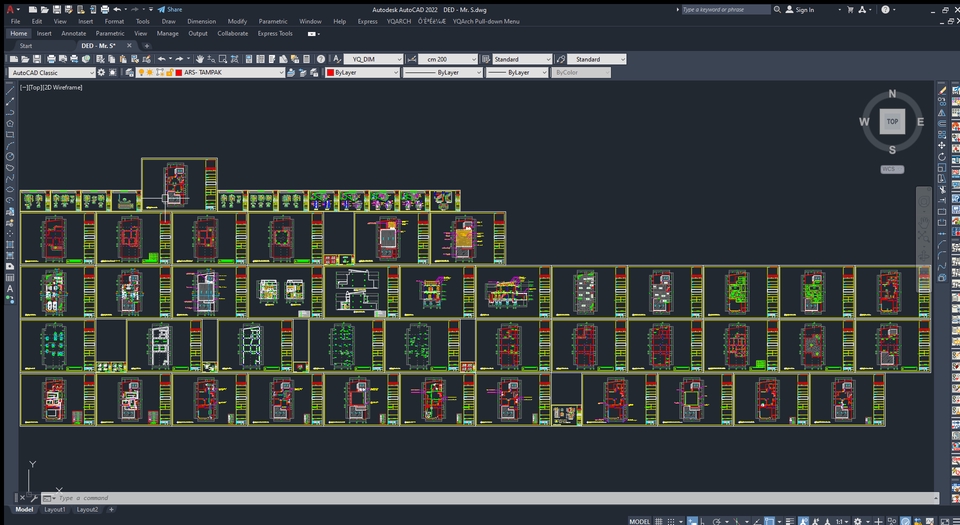Click the Redo arrow in the standard toolbar
The height and width of the screenshot is (525, 960).
pyautogui.click(x=179, y=59)
